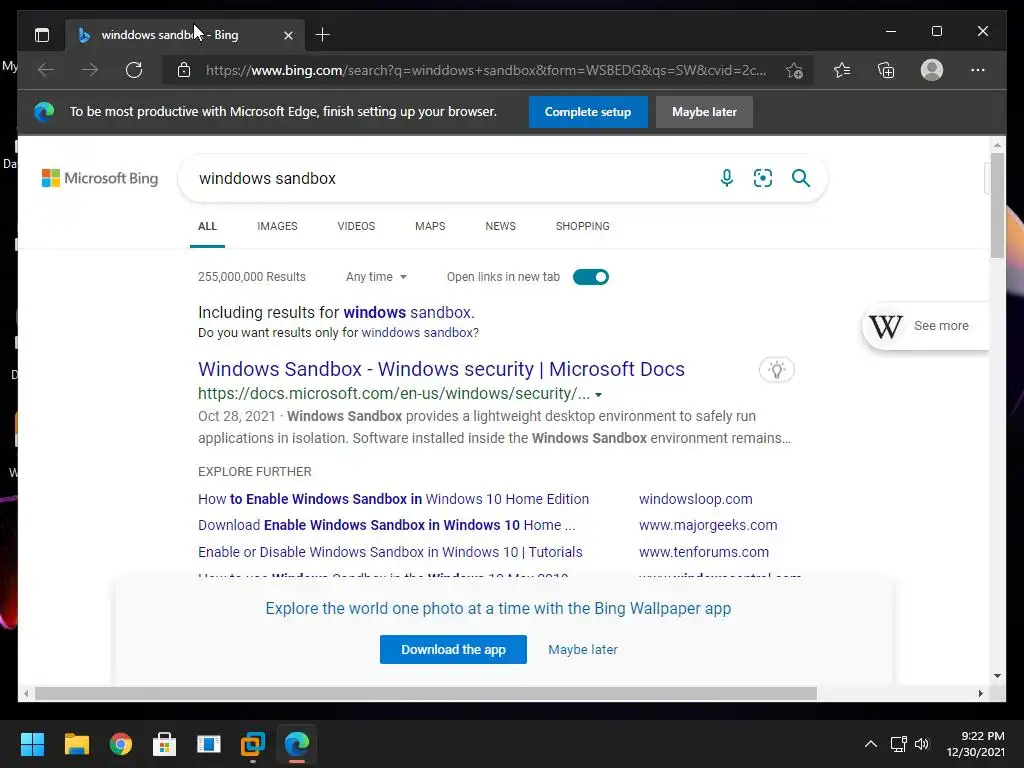Click the lightbulb insights icon
1024x768 pixels.
pyautogui.click(x=776, y=370)
